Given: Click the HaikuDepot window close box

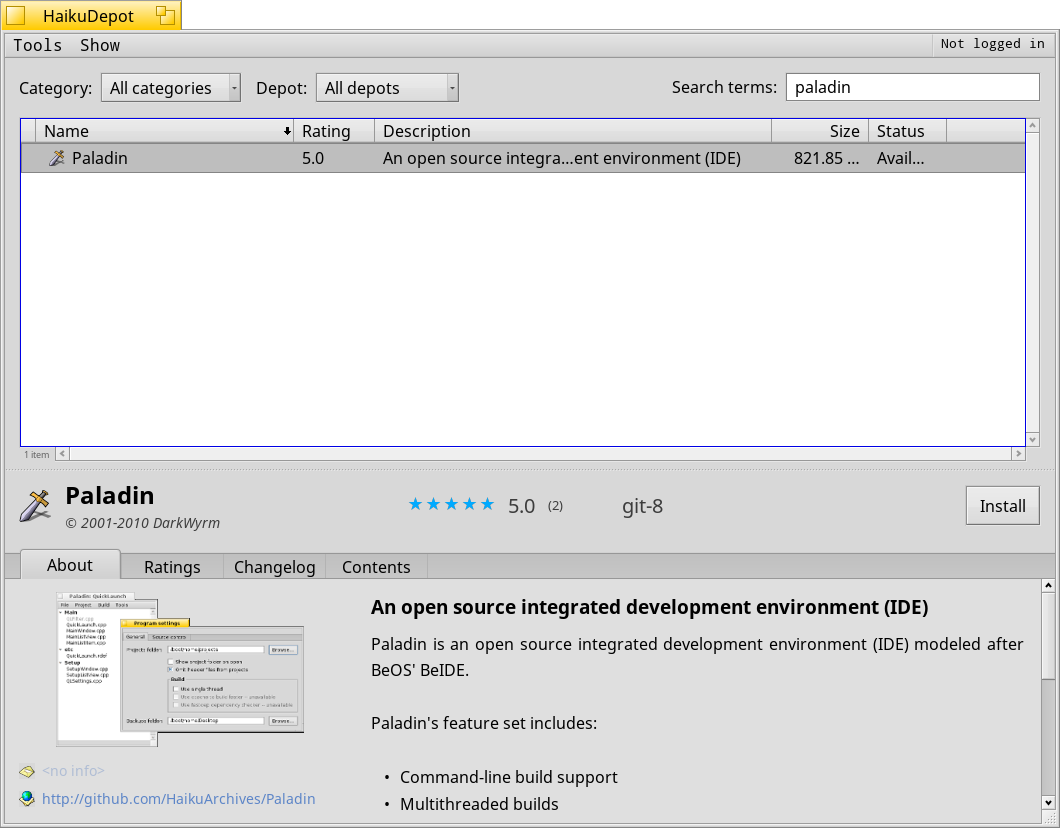Looking at the screenshot, I should [16, 16].
